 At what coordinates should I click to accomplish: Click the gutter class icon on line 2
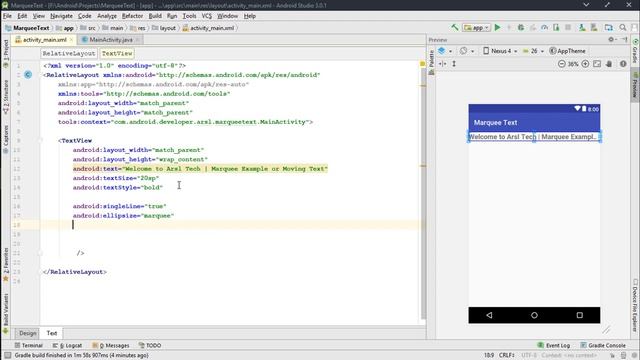click(28, 75)
